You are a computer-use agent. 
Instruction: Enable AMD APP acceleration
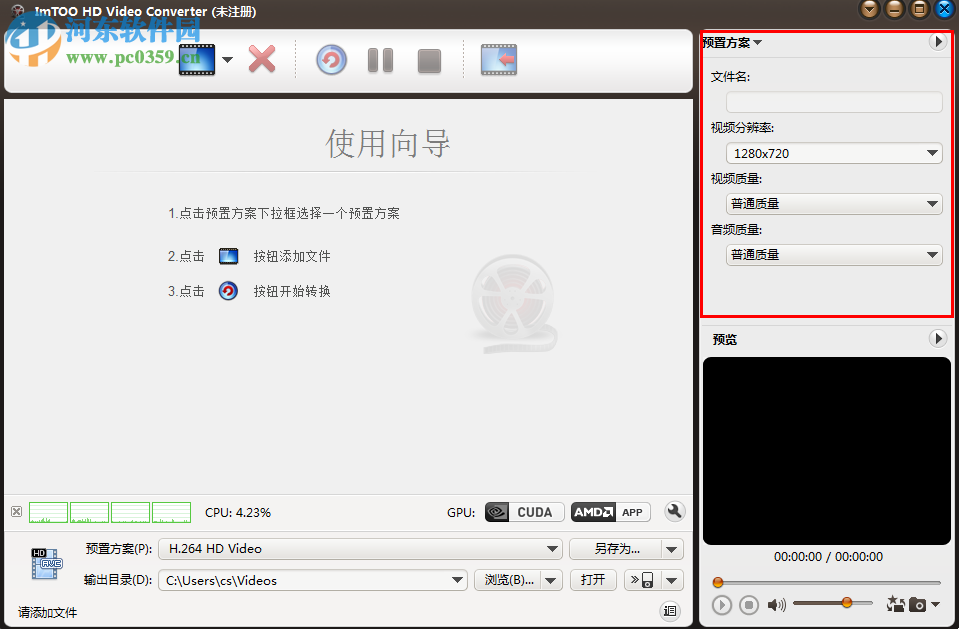click(x=610, y=511)
